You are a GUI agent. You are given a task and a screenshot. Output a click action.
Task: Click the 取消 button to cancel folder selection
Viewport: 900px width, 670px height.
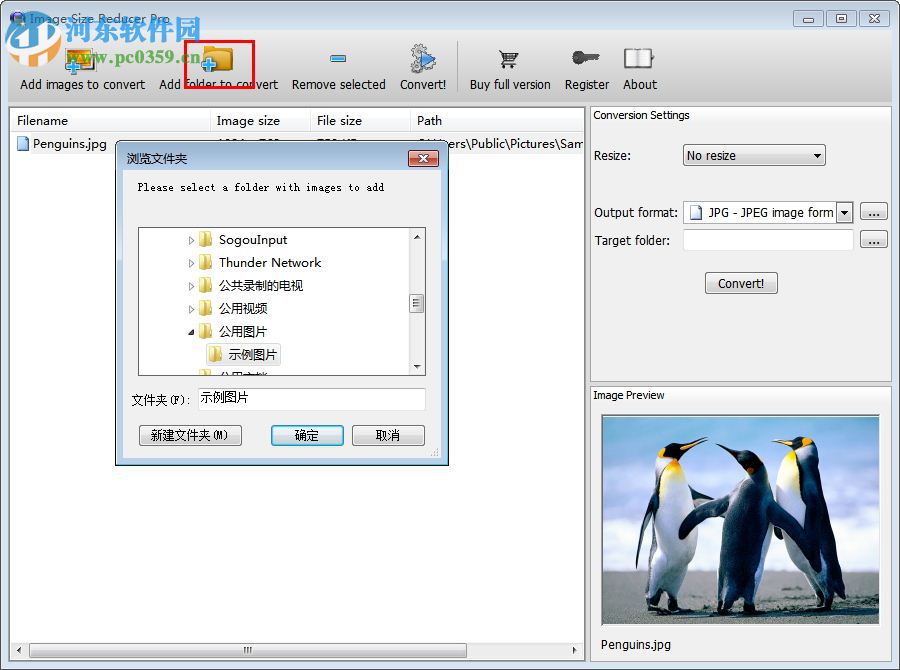click(388, 435)
